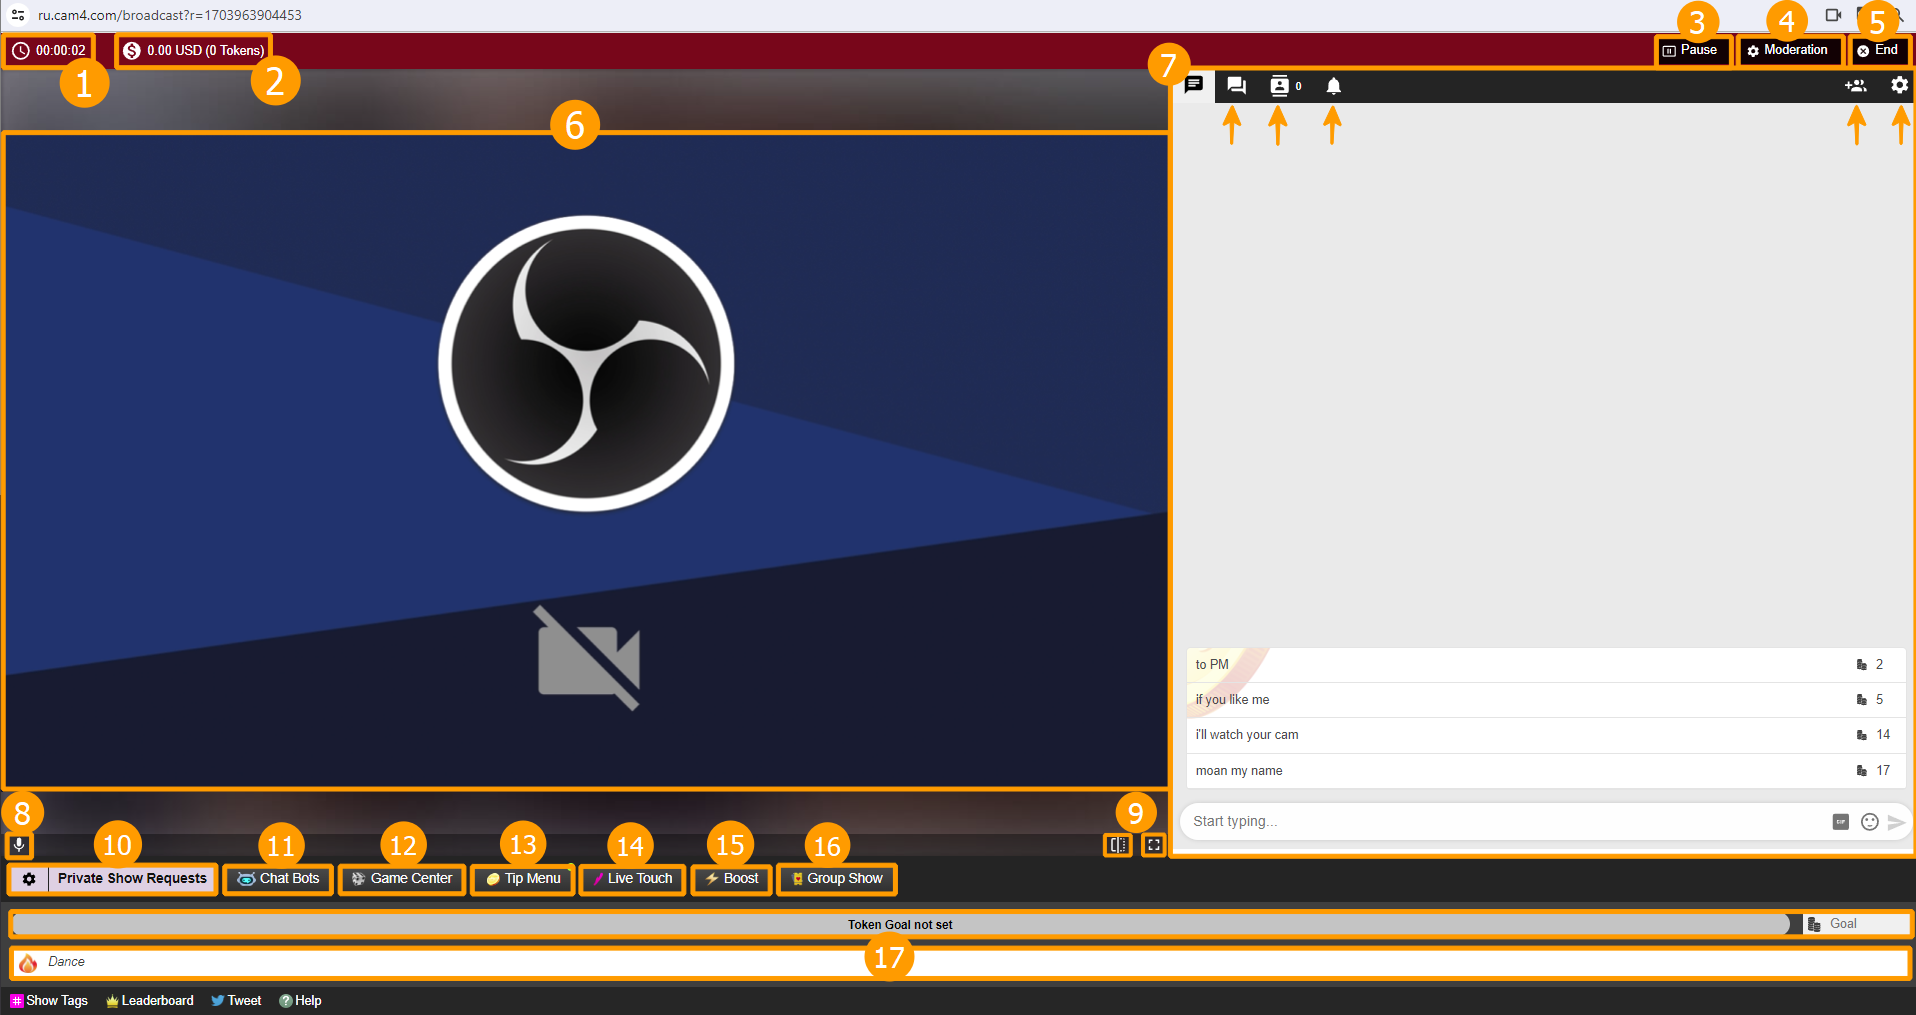End the broadcast

[x=1878, y=50]
